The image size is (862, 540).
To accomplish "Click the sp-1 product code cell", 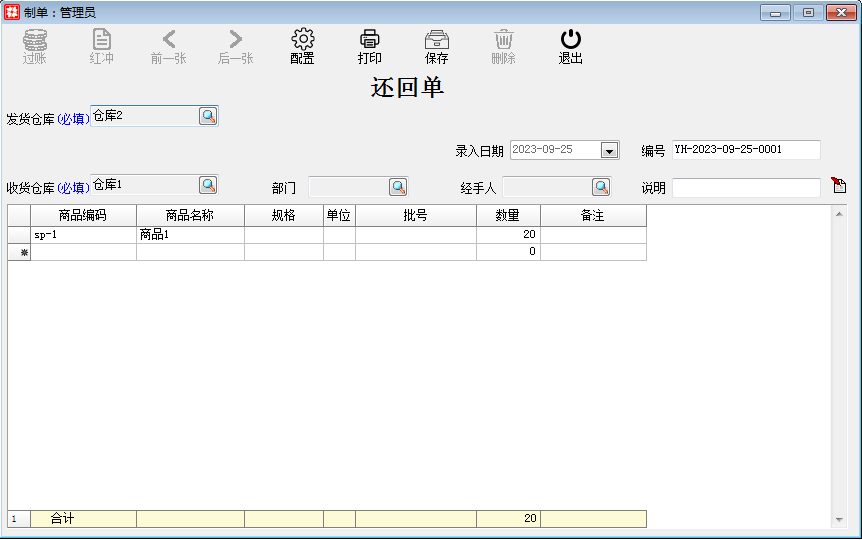I will click(83, 235).
